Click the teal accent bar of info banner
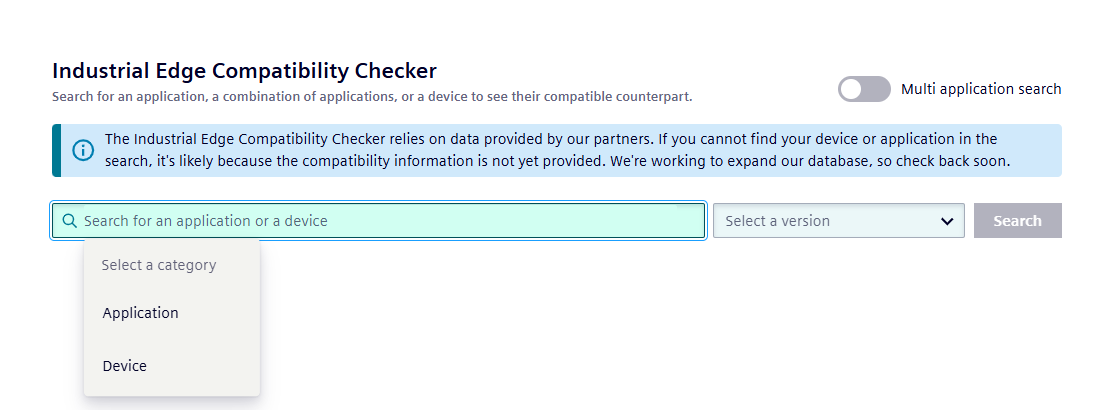The width and height of the screenshot is (1102, 410). point(56,150)
